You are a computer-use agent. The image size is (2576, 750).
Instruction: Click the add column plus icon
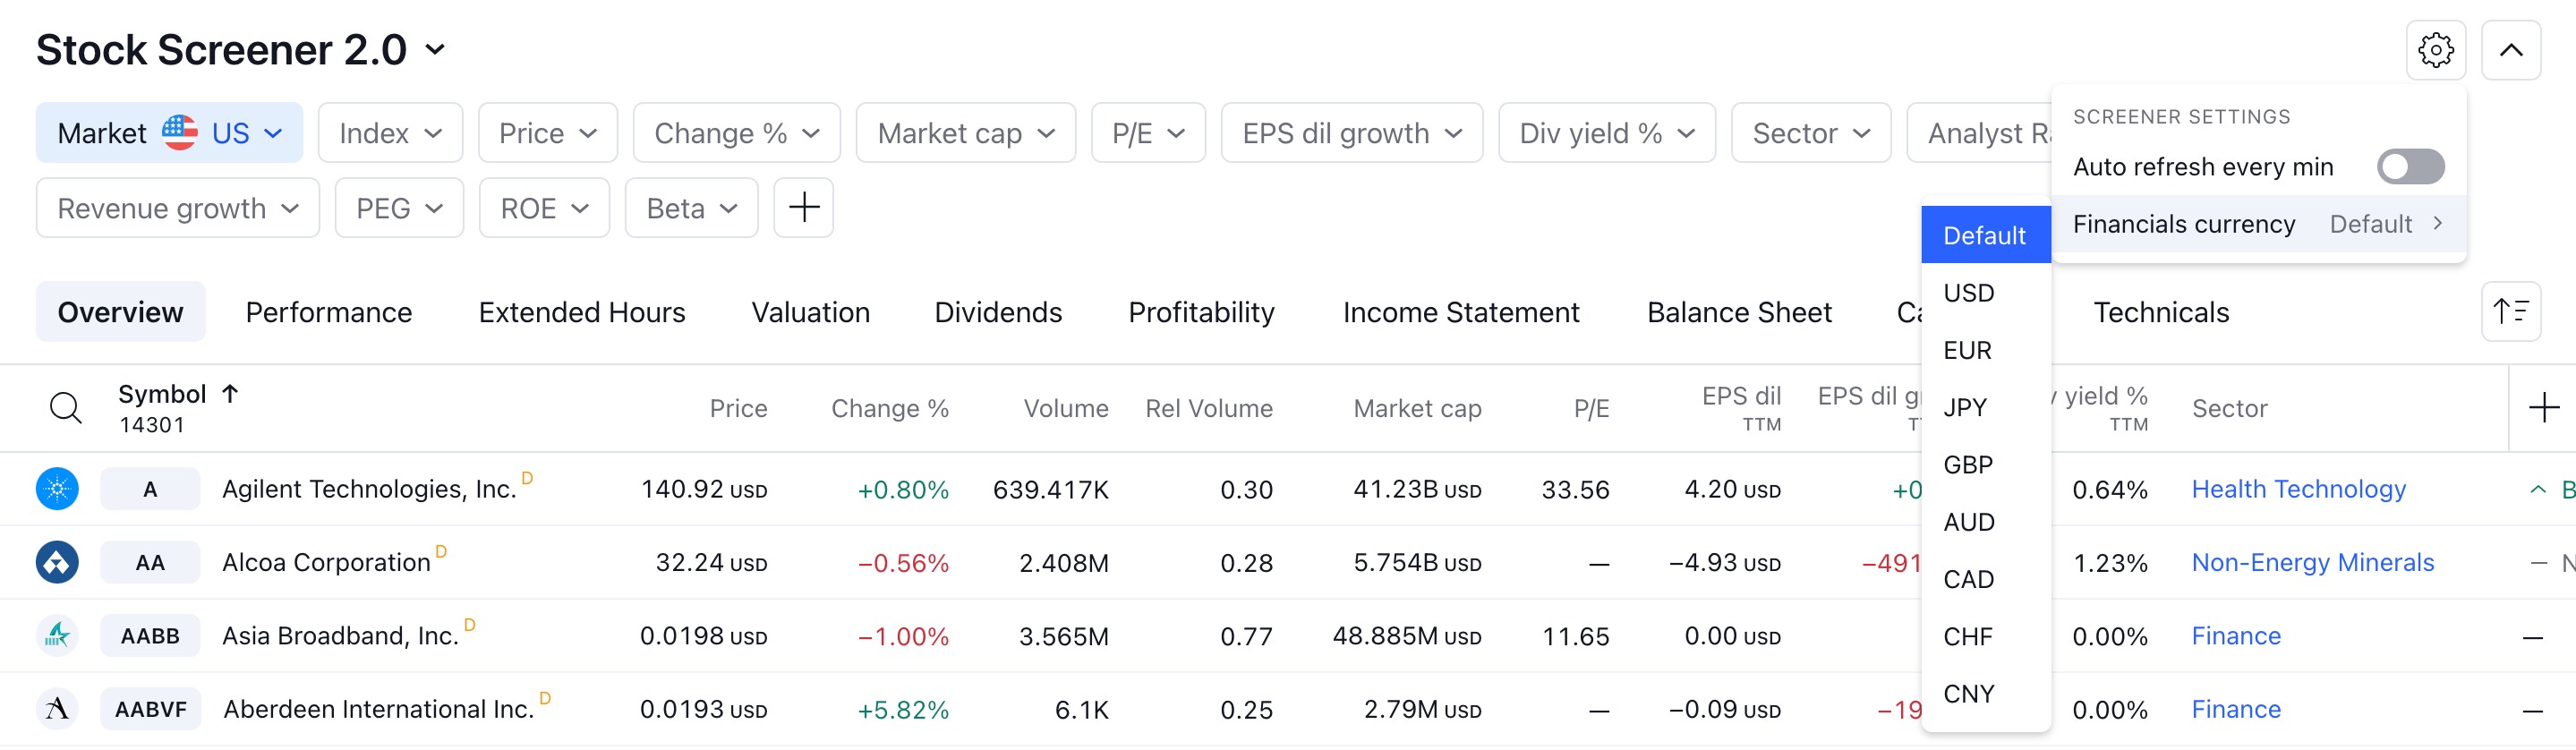pyautogui.click(x=2543, y=408)
